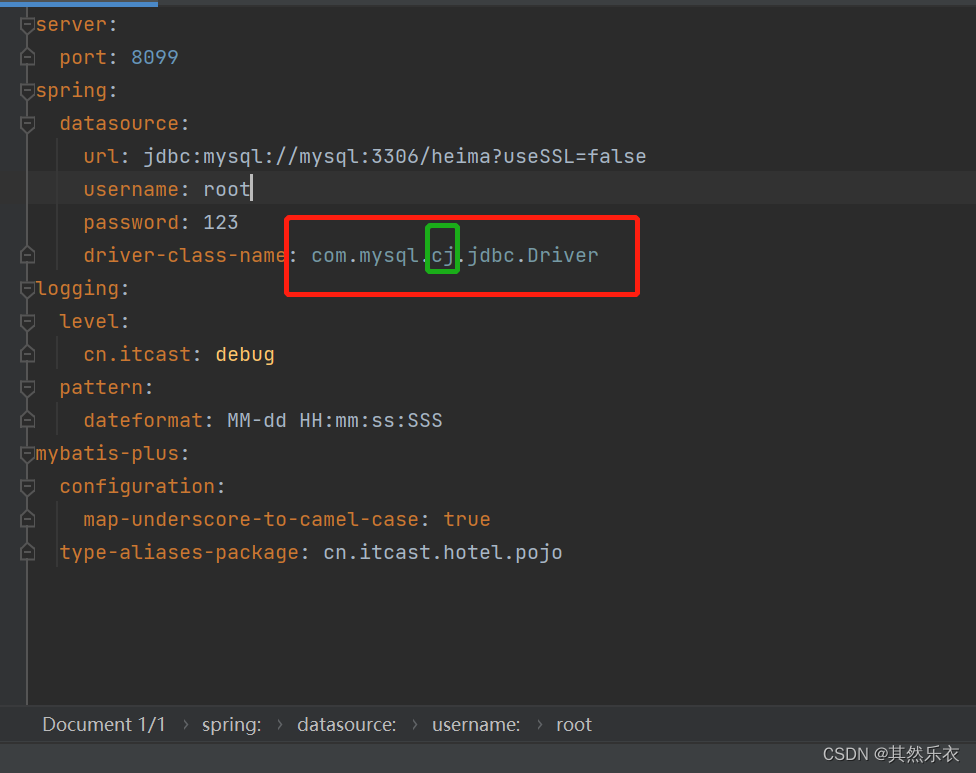
Task: Click the root breadcrumb entry
Action: [574, 724]
